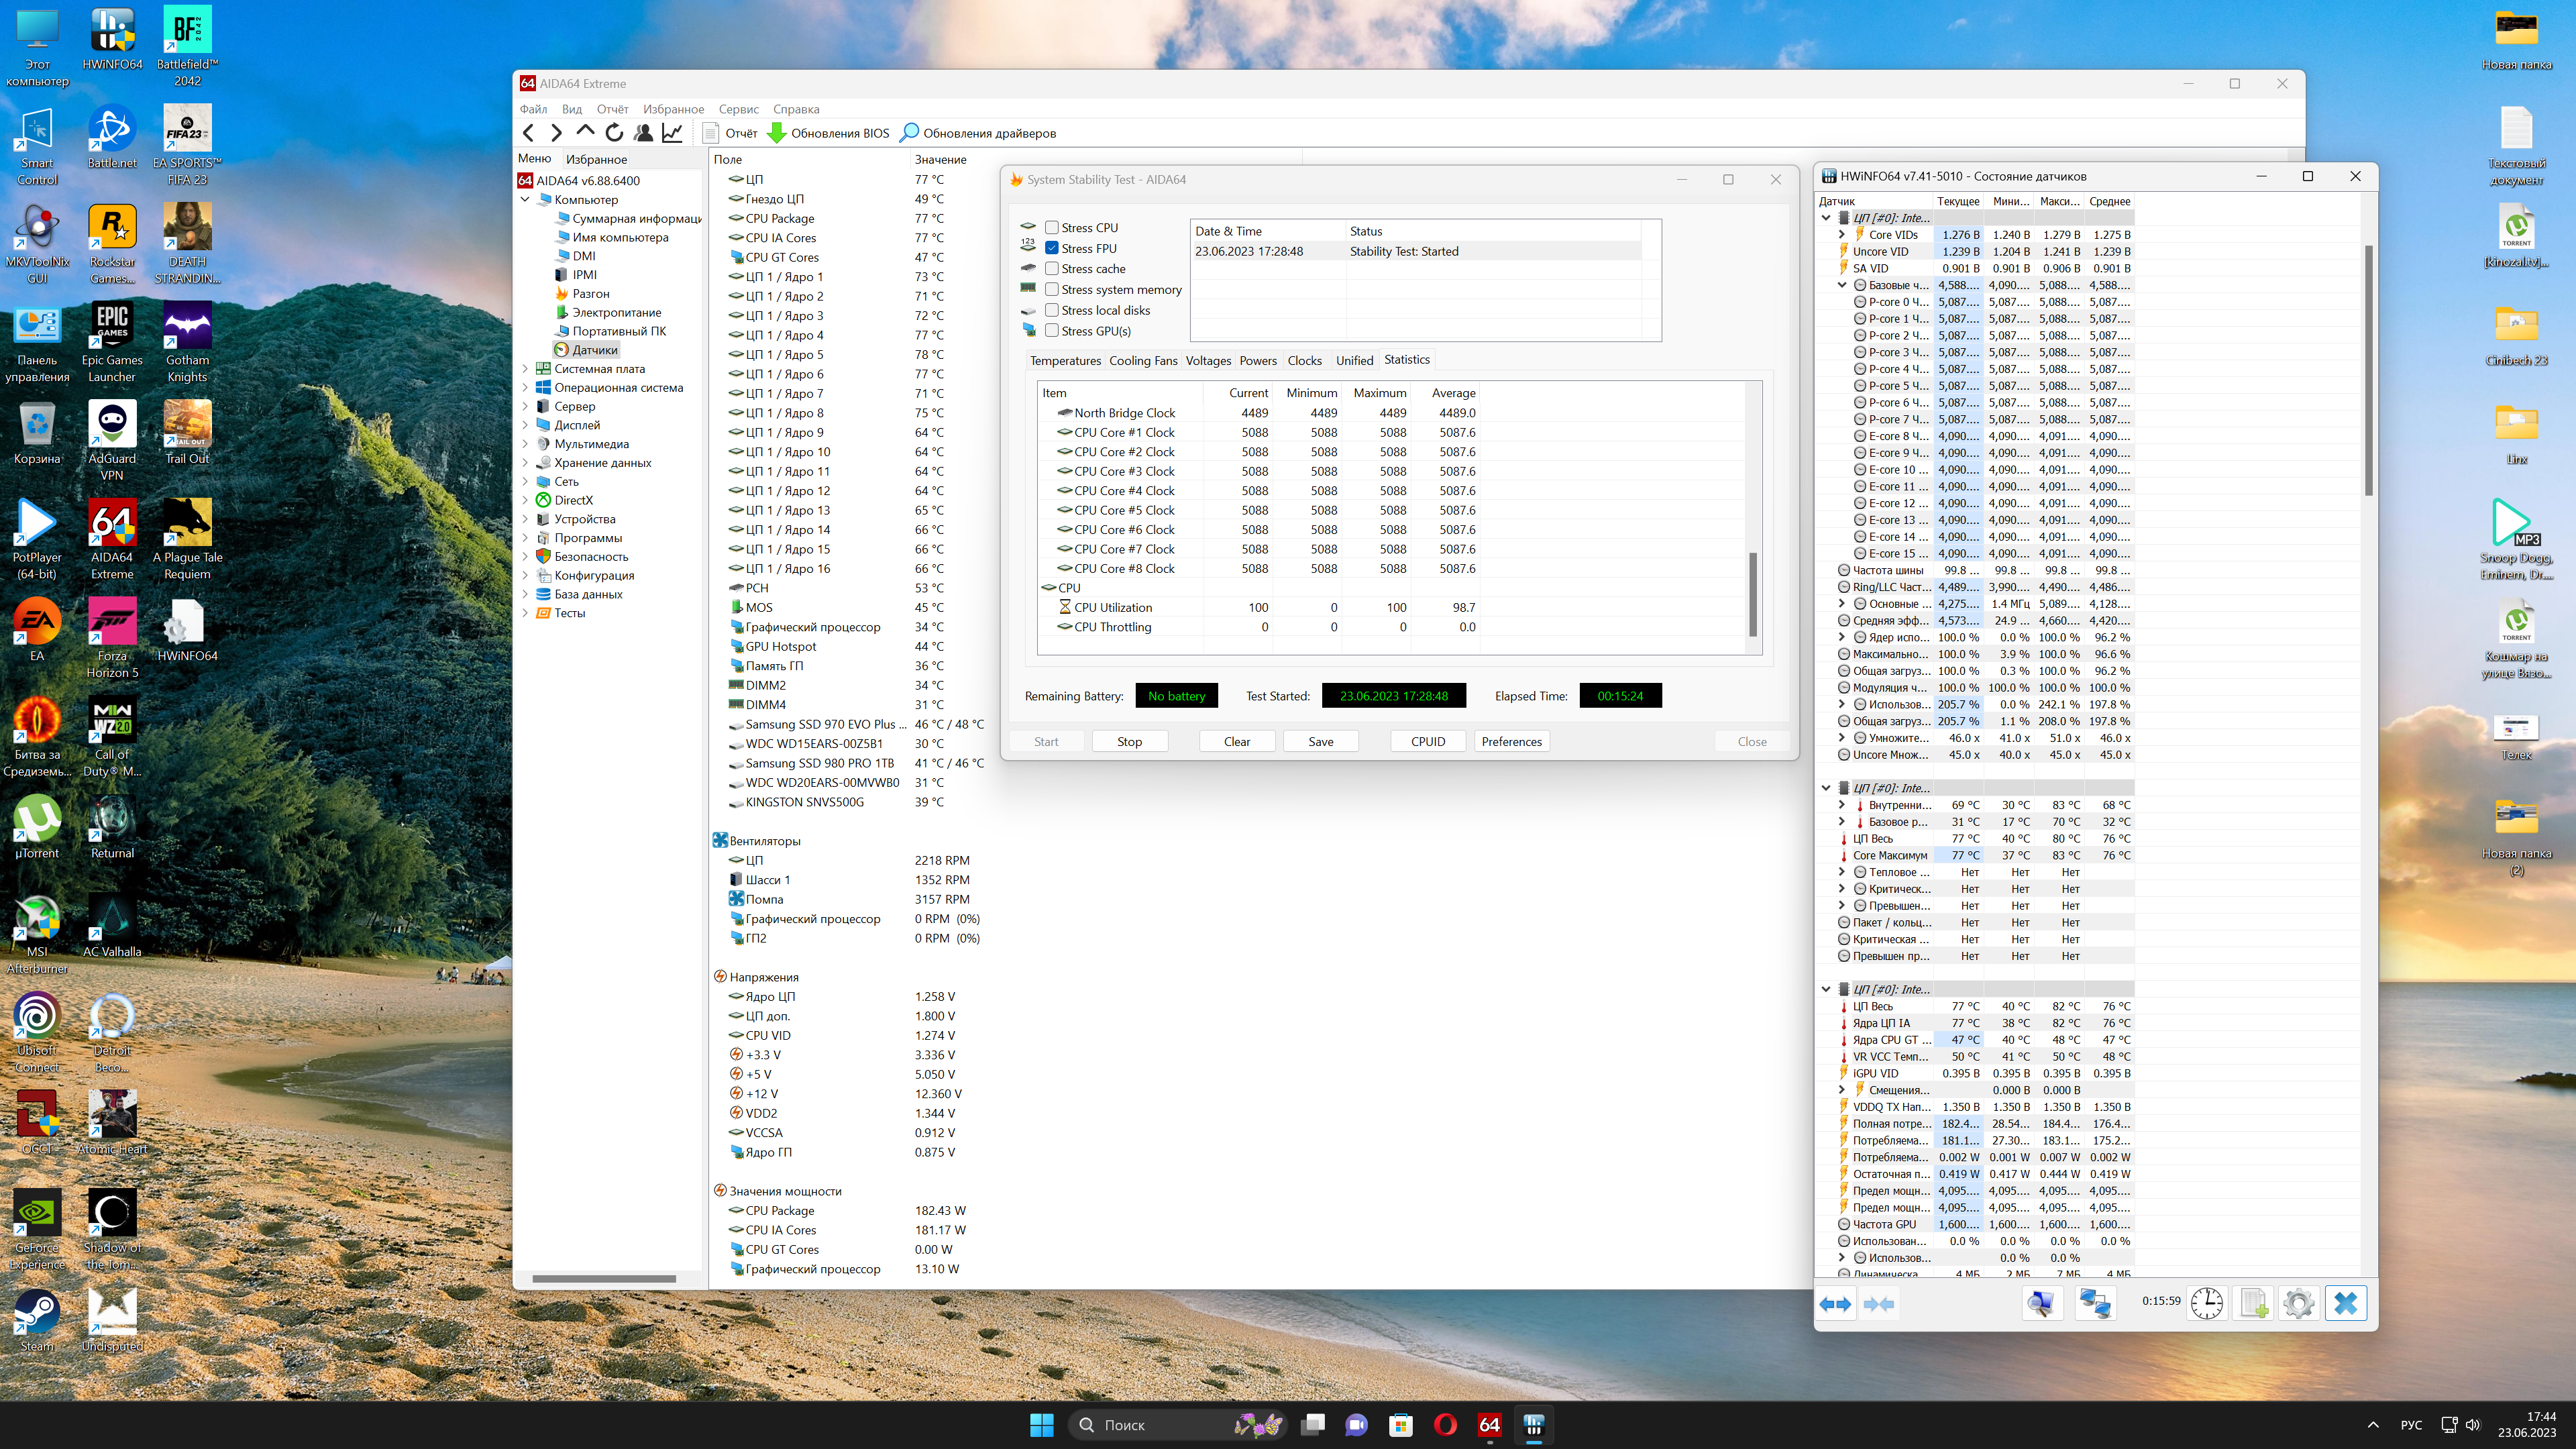Click the HWiNFO clock reset icon
Viewport: 2576px width, 1449px height.
pos(2207,1304)
